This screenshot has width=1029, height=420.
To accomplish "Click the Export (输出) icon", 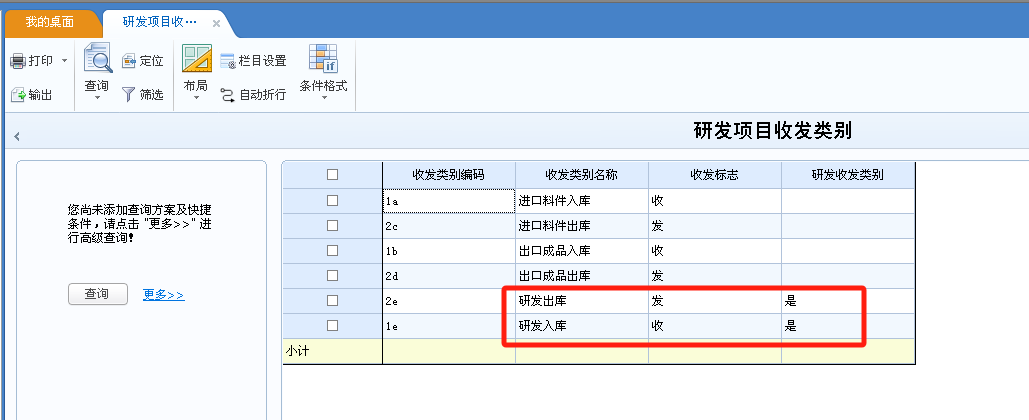I will click(x=18, y=95).
